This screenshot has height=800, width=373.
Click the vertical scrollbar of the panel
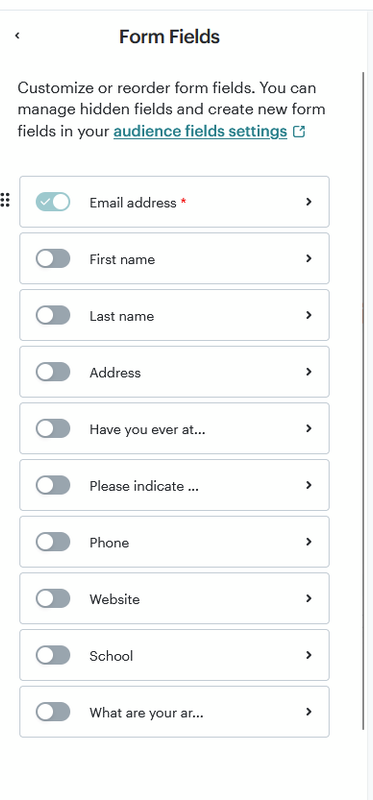click(363, 401)
